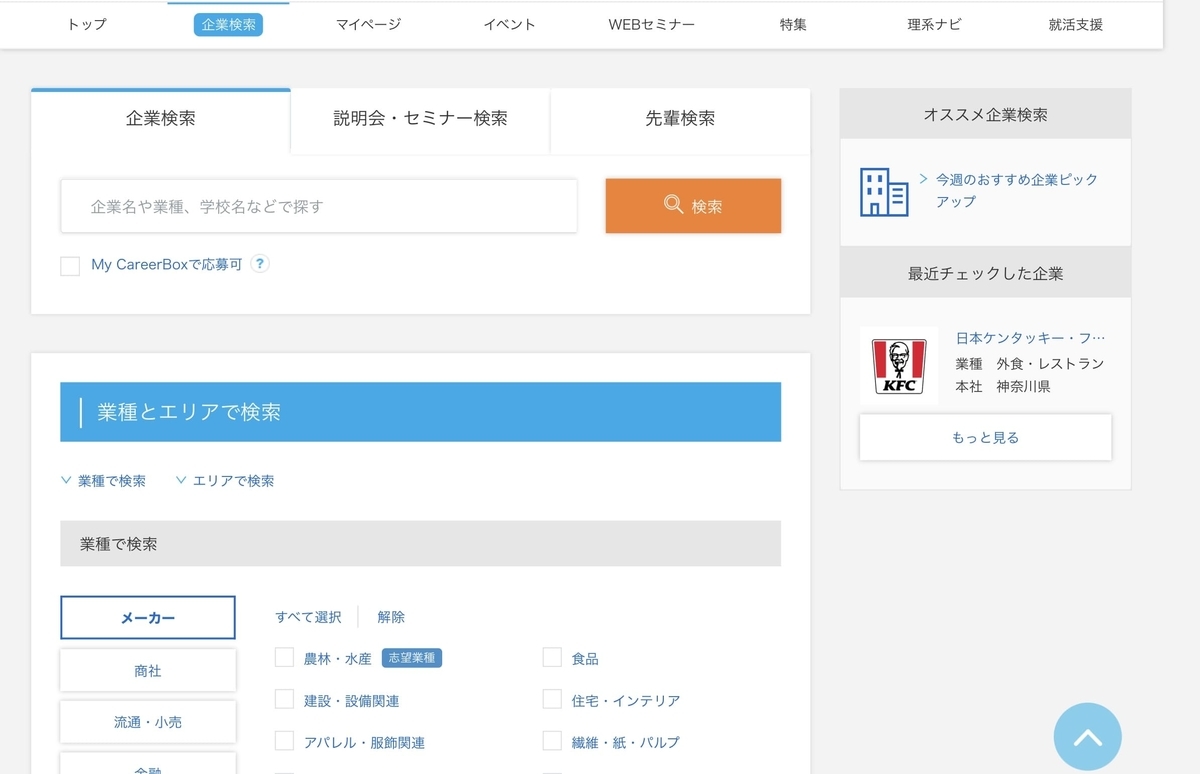Switch to 説明会・セミナー検索 tab

pyautogui.click(x=420, y=119)
